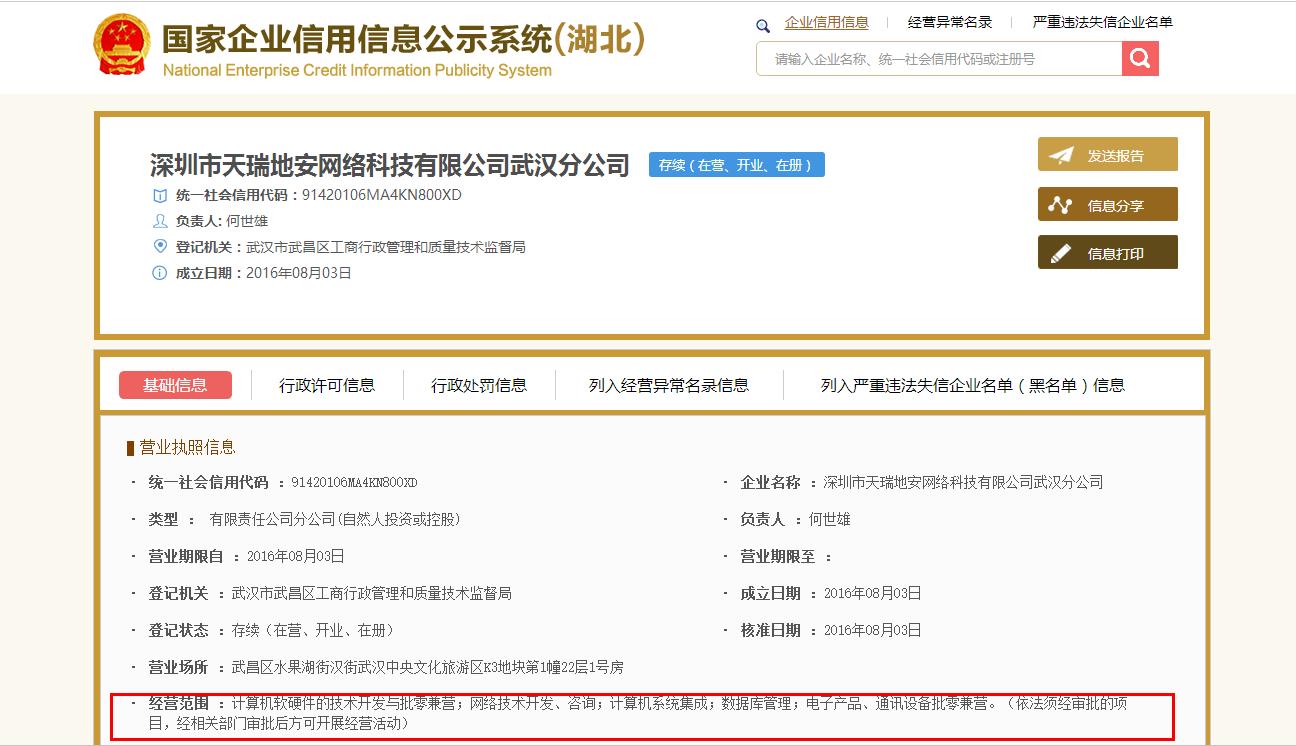Image resolution: width=1296 pixels, height=746 pixels.
Task: Click the 营业期限自 date value
Action: 295,557
